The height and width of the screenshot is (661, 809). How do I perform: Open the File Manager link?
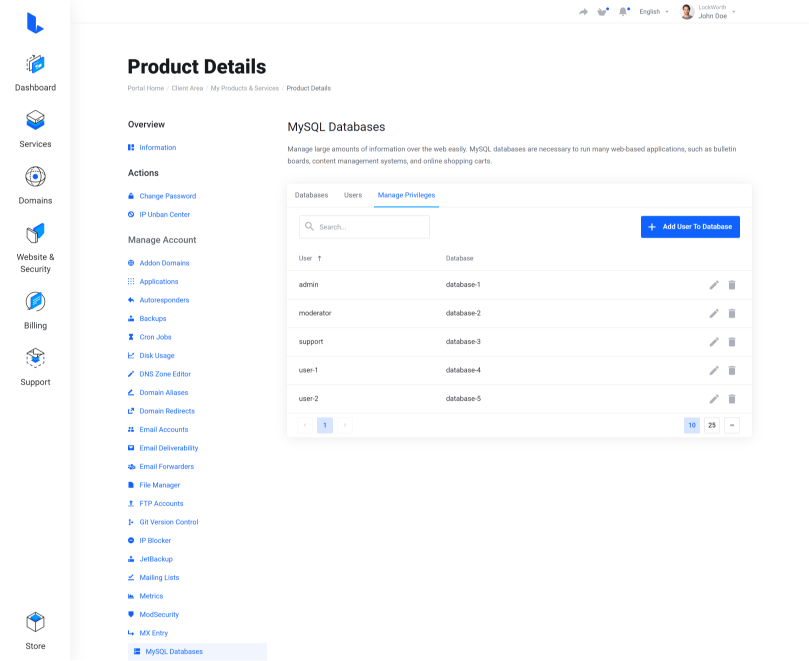(x=159, y=485)
